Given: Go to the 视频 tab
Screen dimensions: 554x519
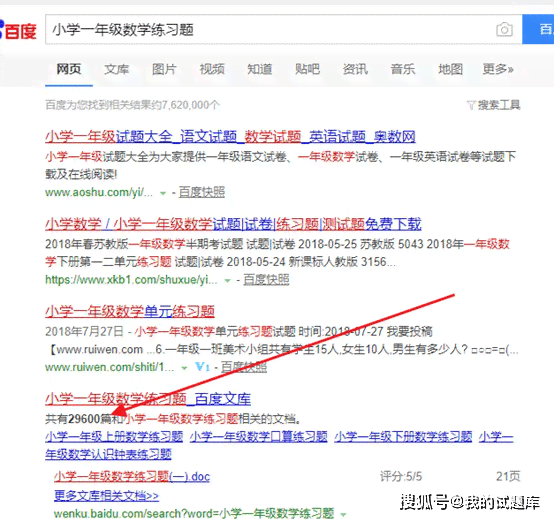Looking at the screenshot, I should [212, 69].
